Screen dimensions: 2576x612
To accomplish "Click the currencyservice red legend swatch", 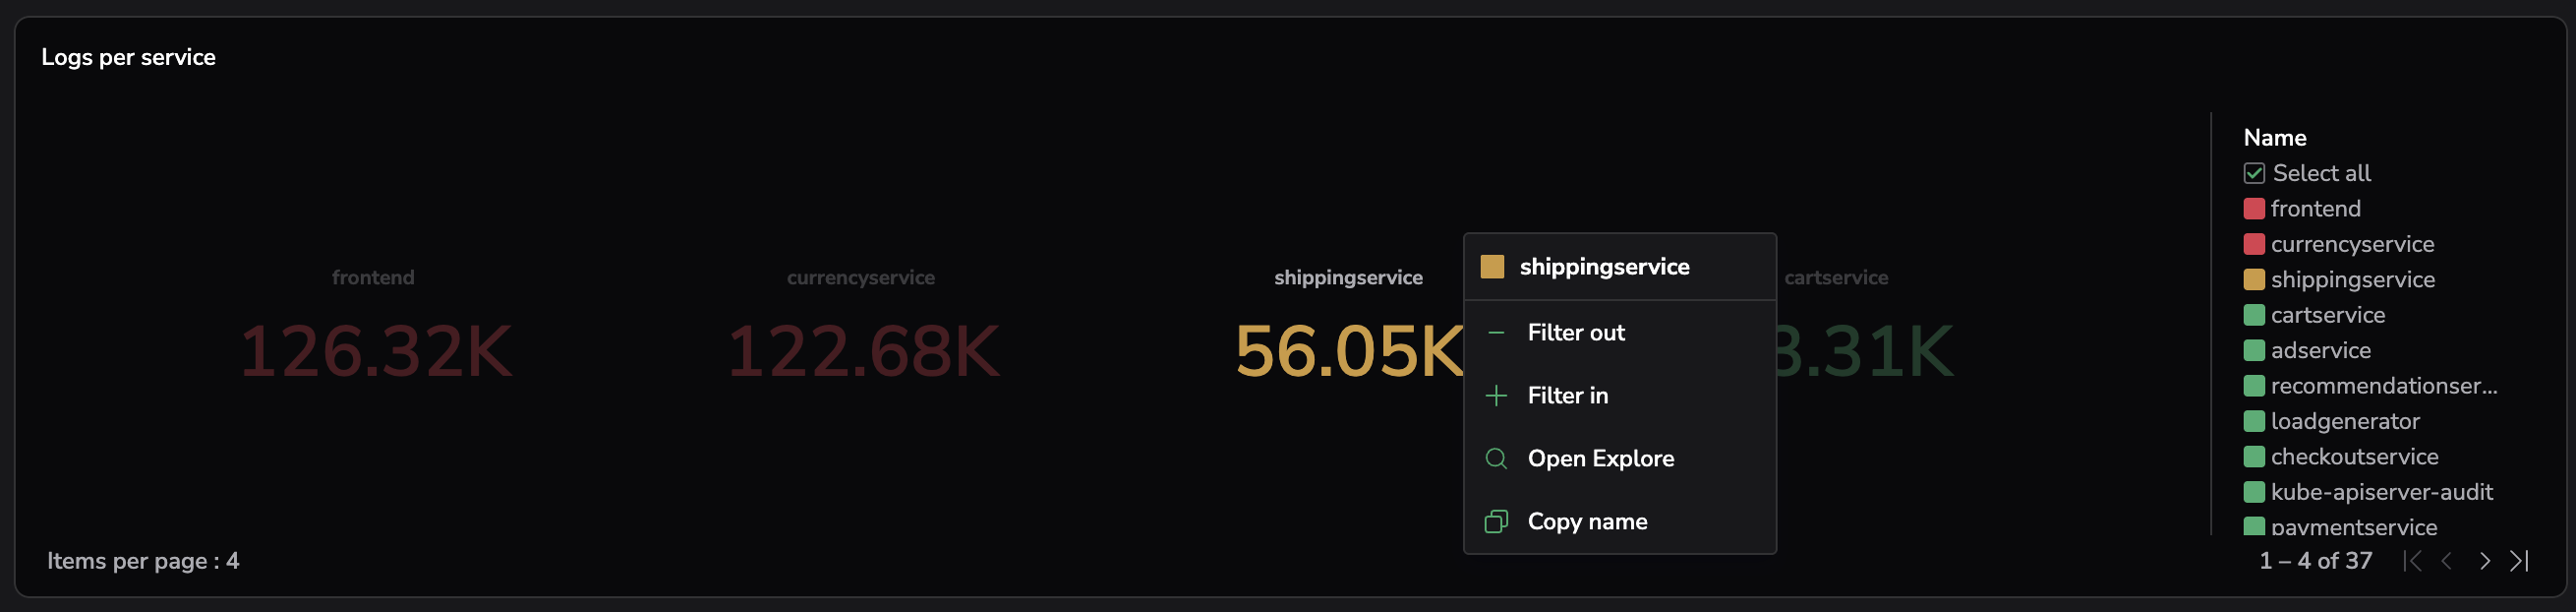I will [x=2254, y=244].
